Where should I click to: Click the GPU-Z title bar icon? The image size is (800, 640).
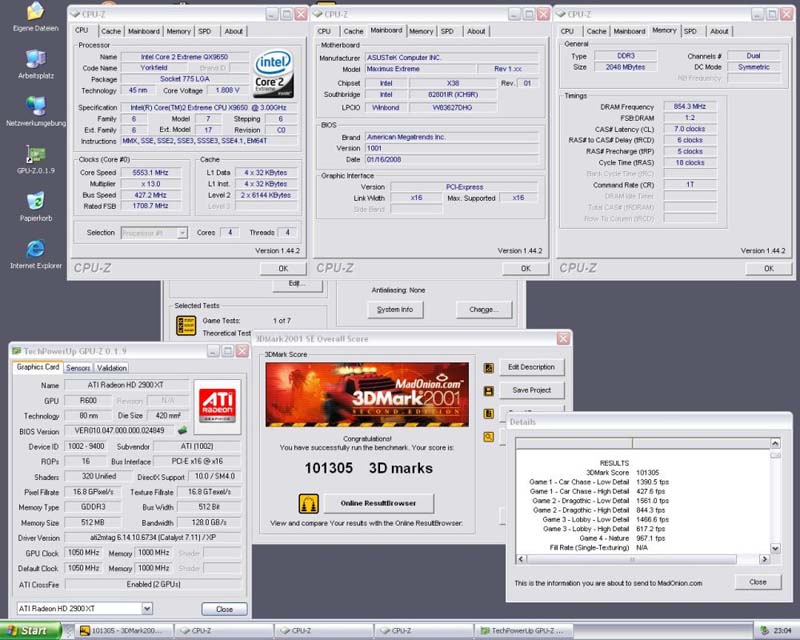tap(16, 351)
